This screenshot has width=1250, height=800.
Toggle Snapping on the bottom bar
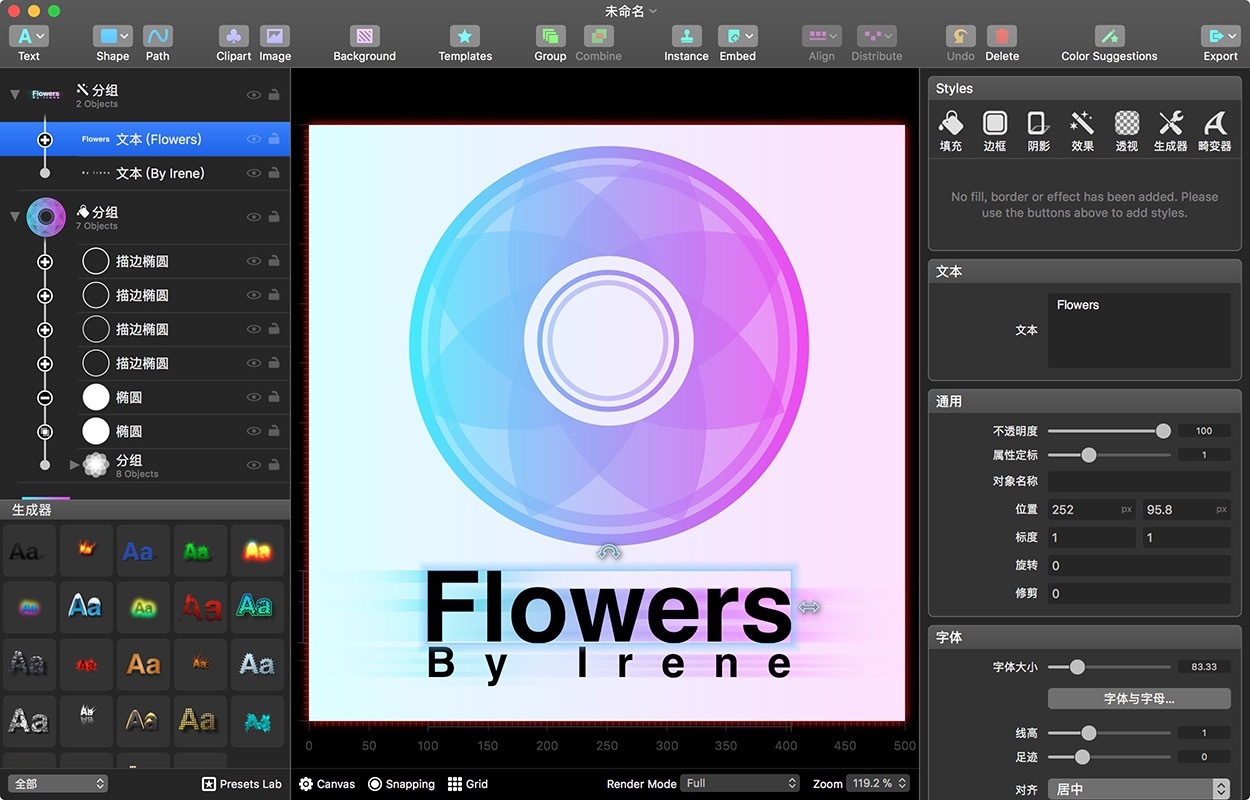point(401,784)
